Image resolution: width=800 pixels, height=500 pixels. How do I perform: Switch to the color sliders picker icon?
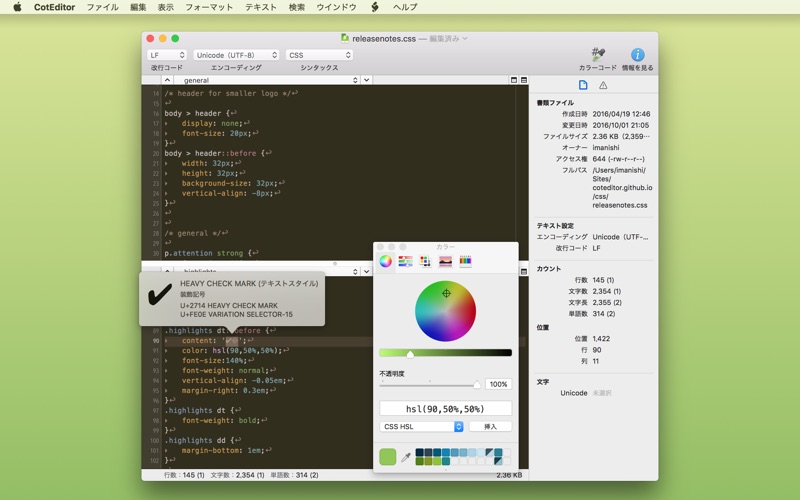(406, 261)
